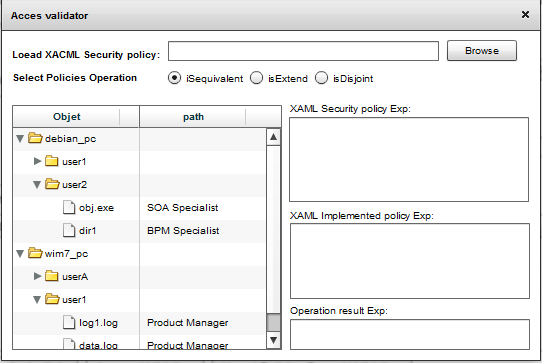The height and width of the screenshot is (363, 542).
Task: Select the userA tree item label
Action: [x=75, y=277]
